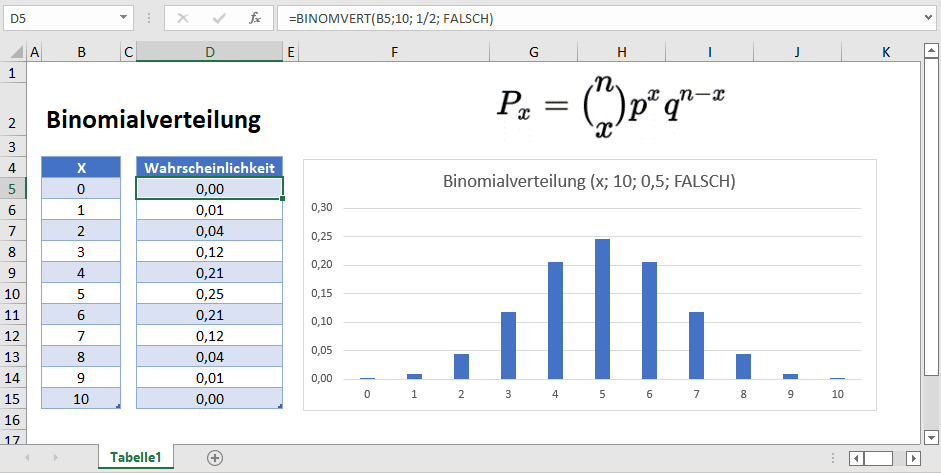Viewport: 941px width, 473px height.
Task: Click the horizontal axis label 10
Action: point(838,394)
